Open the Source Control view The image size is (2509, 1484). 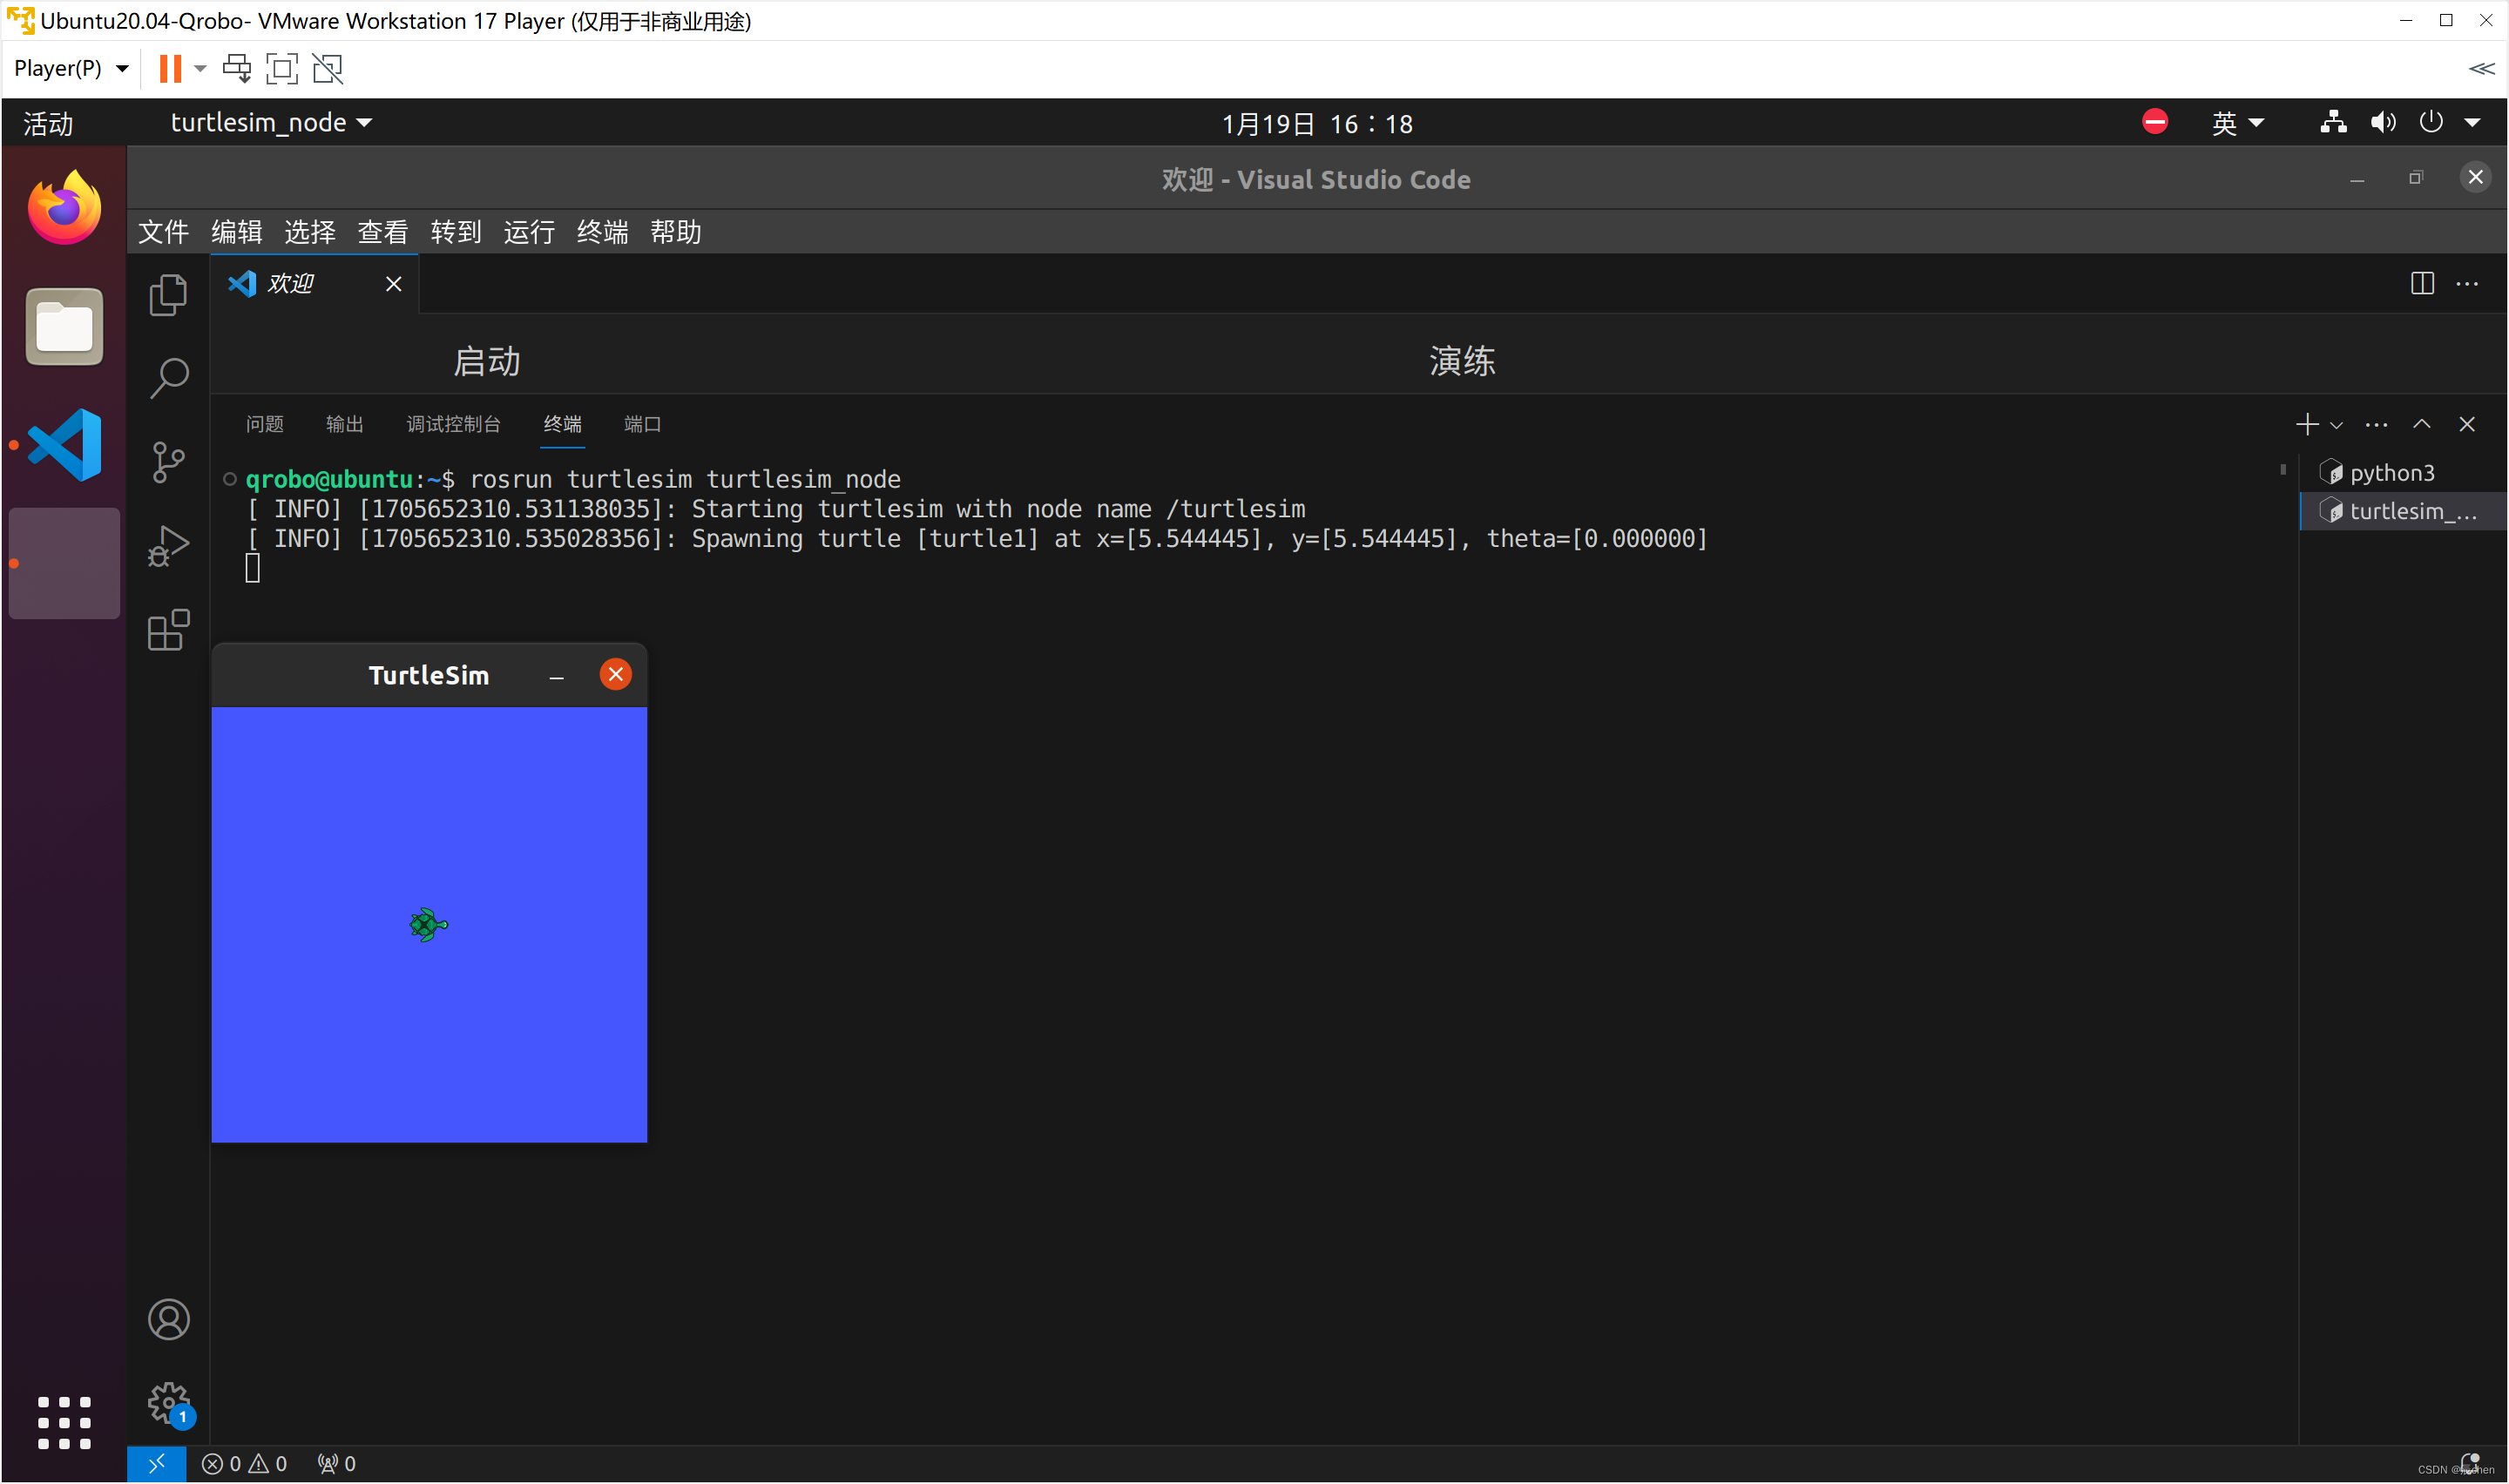click(x=168, y=462)
